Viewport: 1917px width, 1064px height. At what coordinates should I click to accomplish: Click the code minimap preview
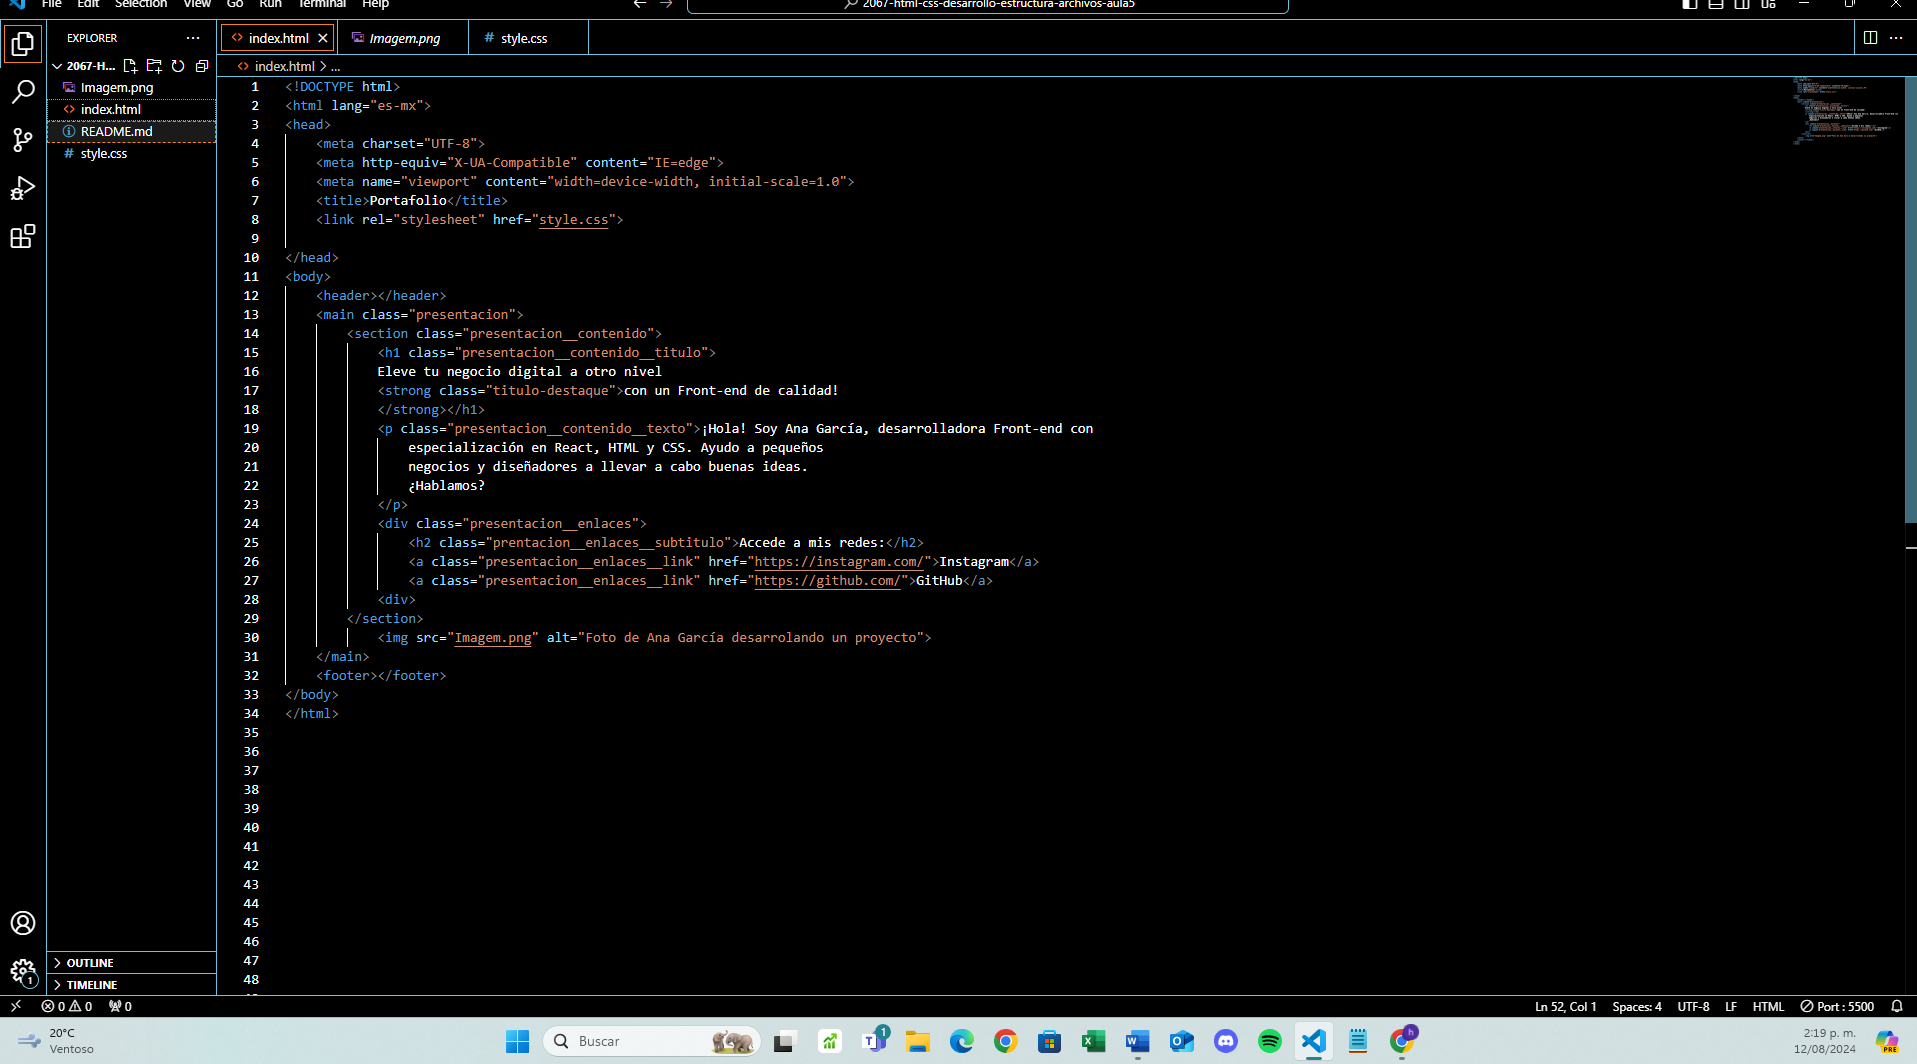1846,111
